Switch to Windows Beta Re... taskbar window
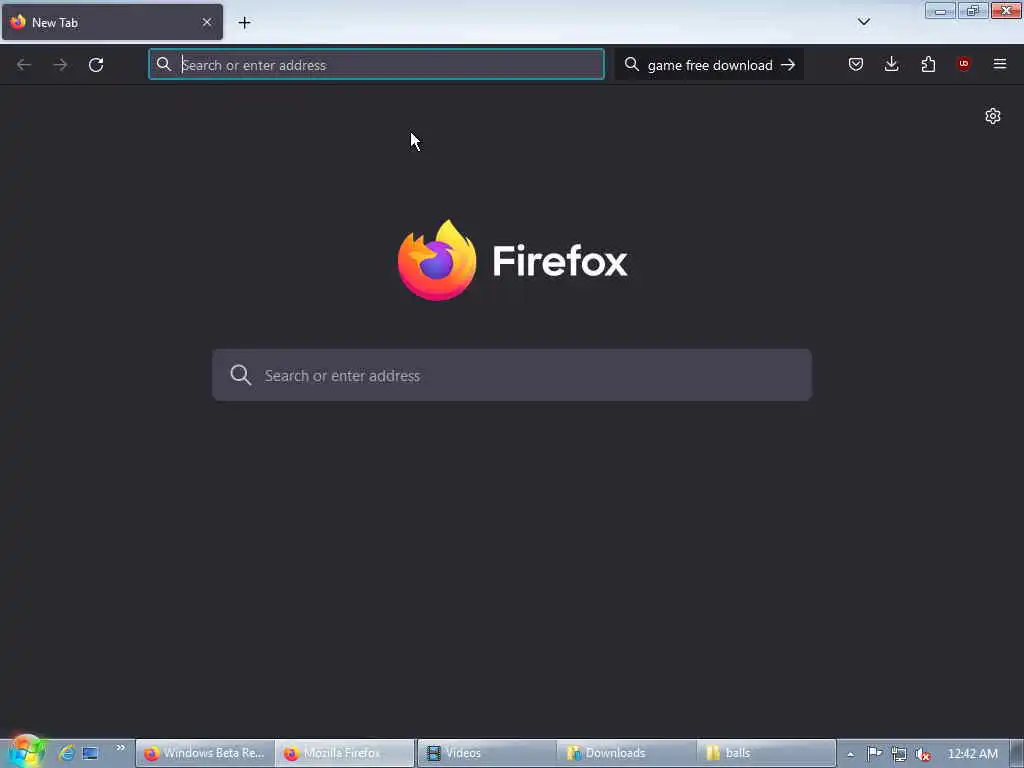Image resolution: width=1024 pixels, height=768 pixels. (x=205, y=753)
